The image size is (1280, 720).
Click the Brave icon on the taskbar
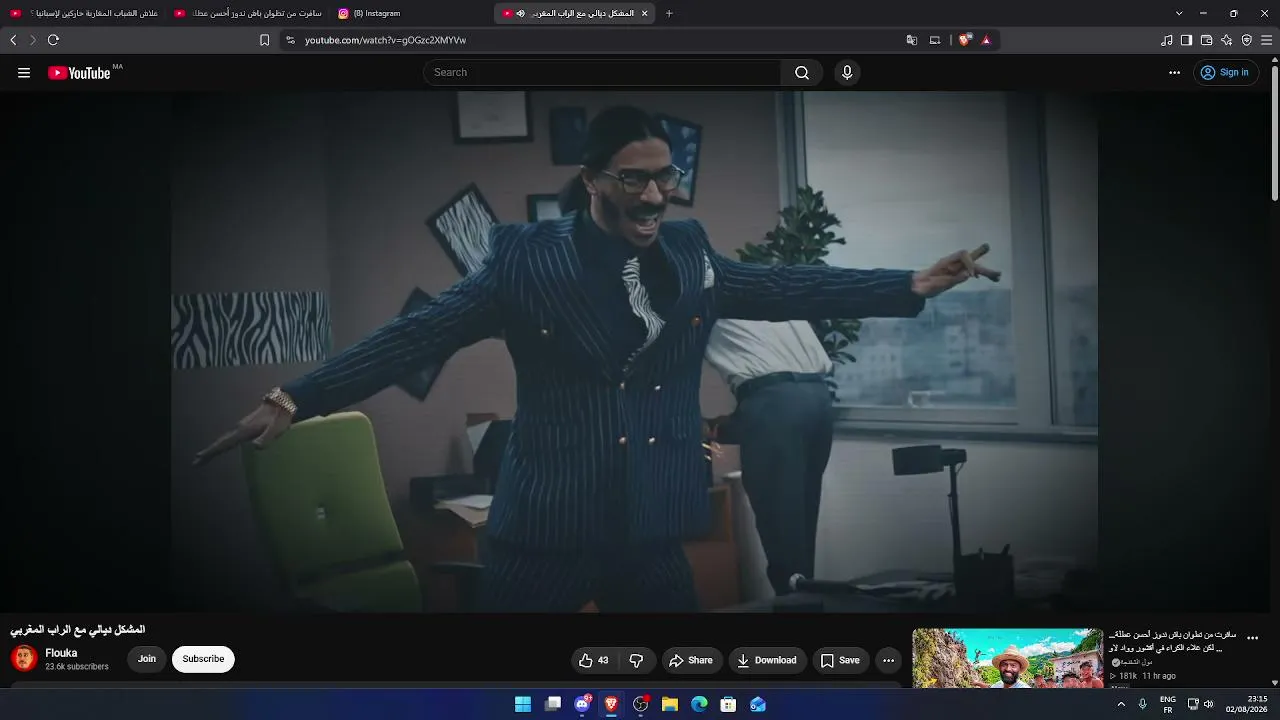(x=611, y=704)
